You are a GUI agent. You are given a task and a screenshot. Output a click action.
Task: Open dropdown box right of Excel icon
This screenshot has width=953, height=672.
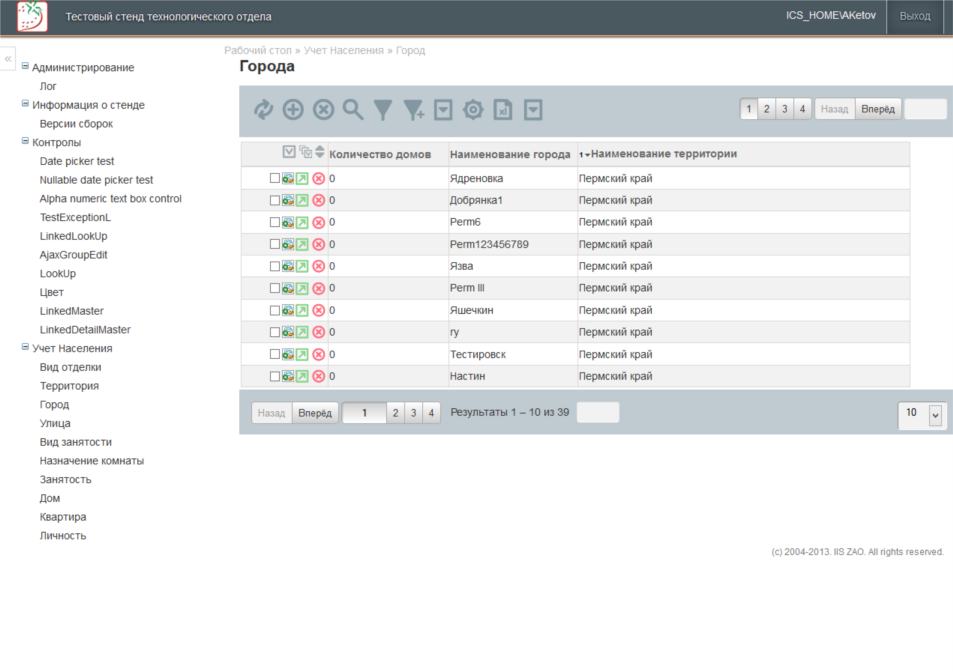tap(533, 110)
